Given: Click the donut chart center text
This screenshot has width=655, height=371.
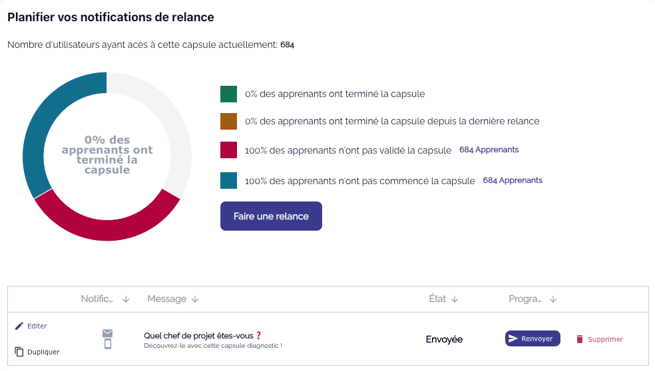Looking at the screenshot, I should coord(107,155).
